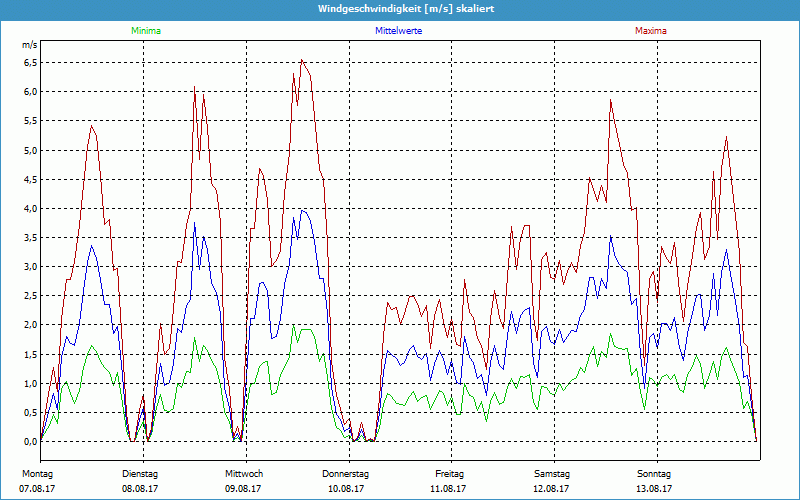Click the 5,5 y-axis value

pos(30,121)
